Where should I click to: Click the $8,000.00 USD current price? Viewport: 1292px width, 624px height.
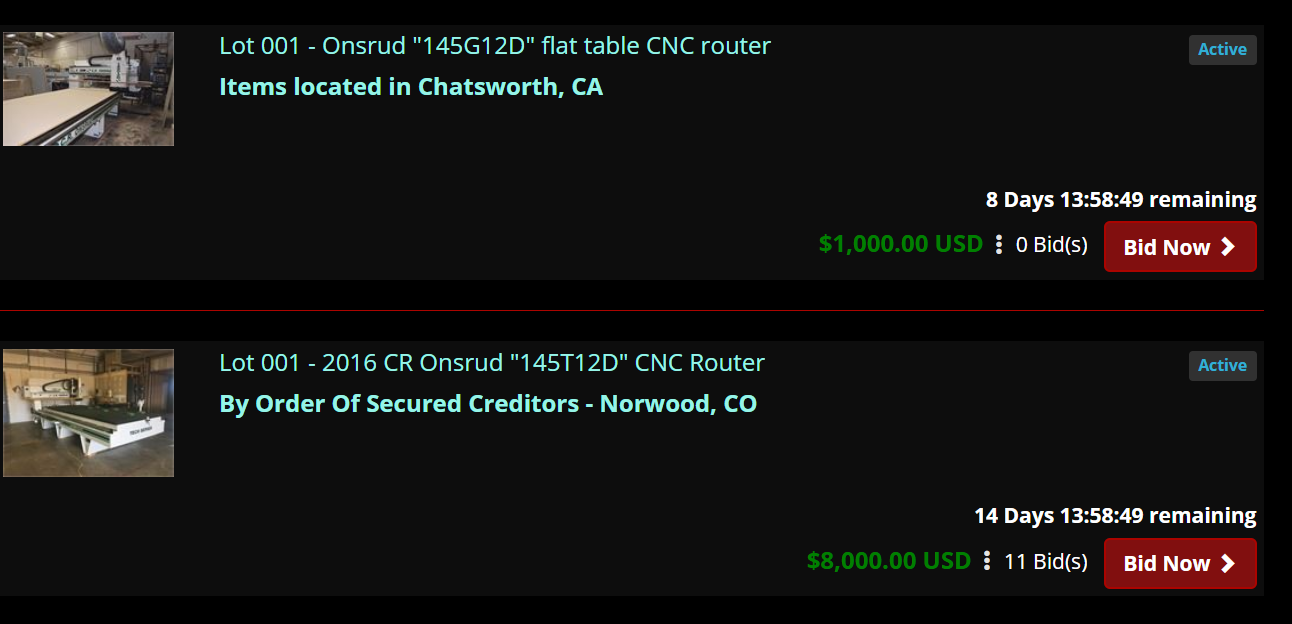pyautogui.click(x=889, y=560)
